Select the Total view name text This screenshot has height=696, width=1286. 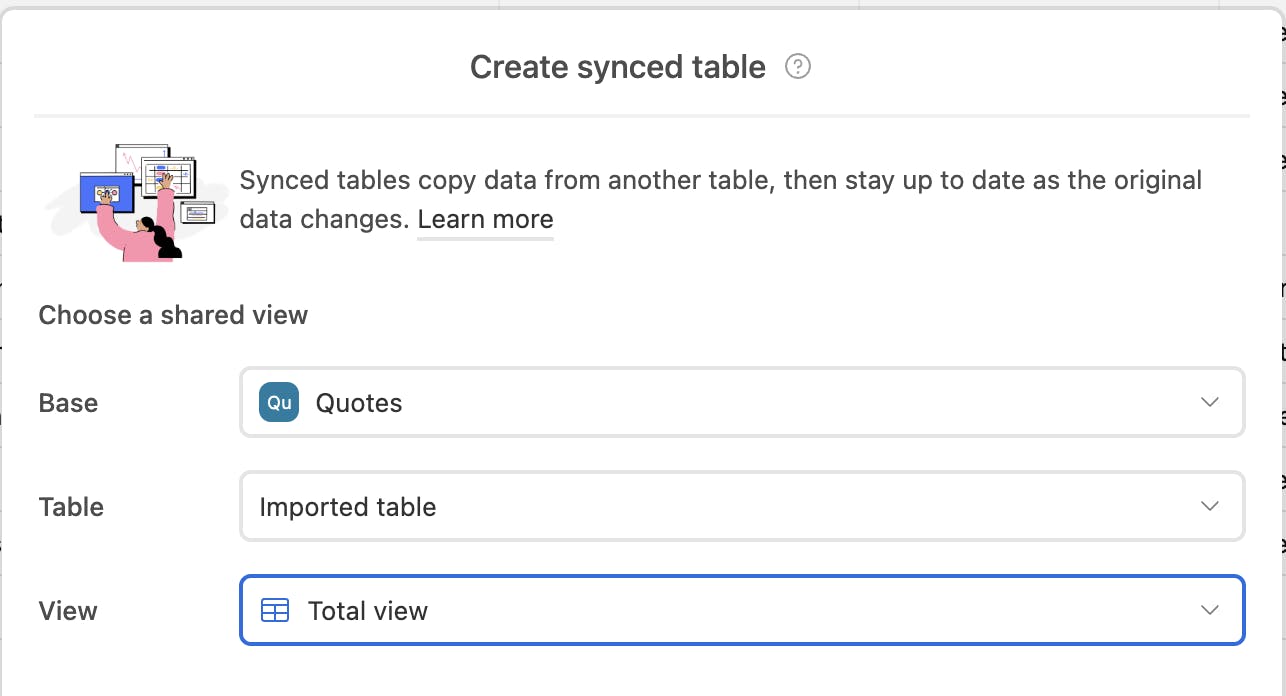coord(367,610)
